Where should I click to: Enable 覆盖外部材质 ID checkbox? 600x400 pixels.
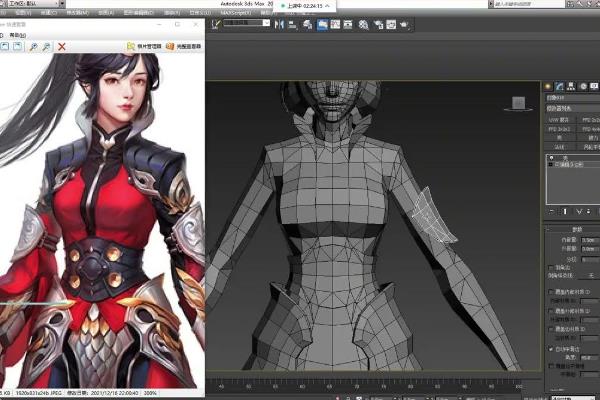click(551, 311)
